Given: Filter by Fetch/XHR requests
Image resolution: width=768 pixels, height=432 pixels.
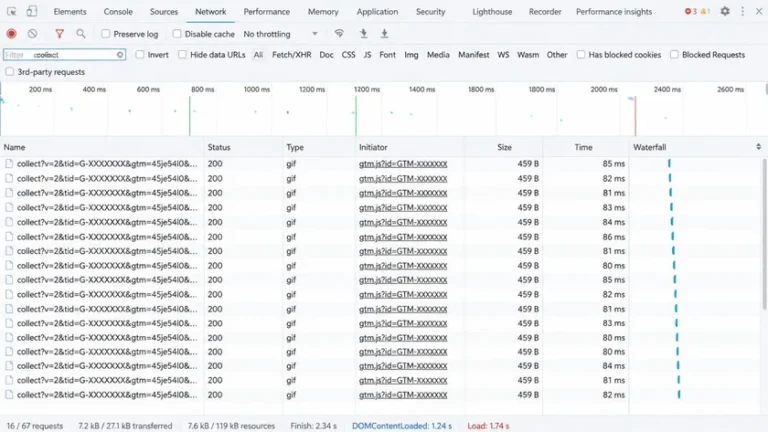Looking at the screenshot, I should coord(291,55).
